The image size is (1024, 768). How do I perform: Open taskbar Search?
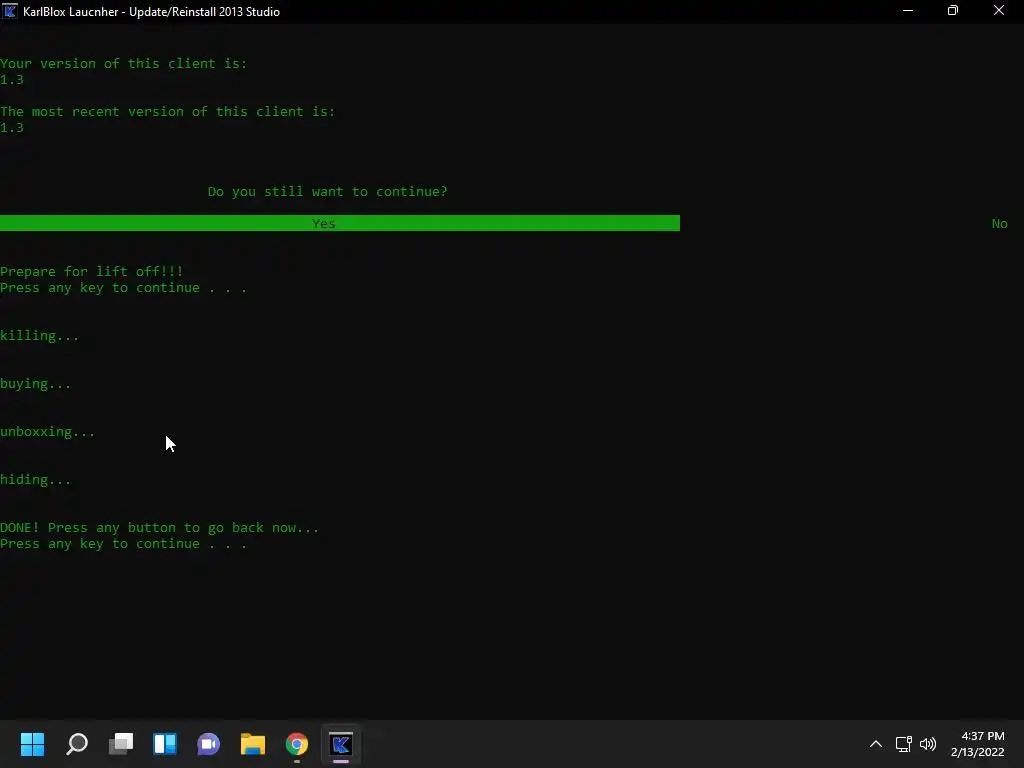(x=77, y=744)
